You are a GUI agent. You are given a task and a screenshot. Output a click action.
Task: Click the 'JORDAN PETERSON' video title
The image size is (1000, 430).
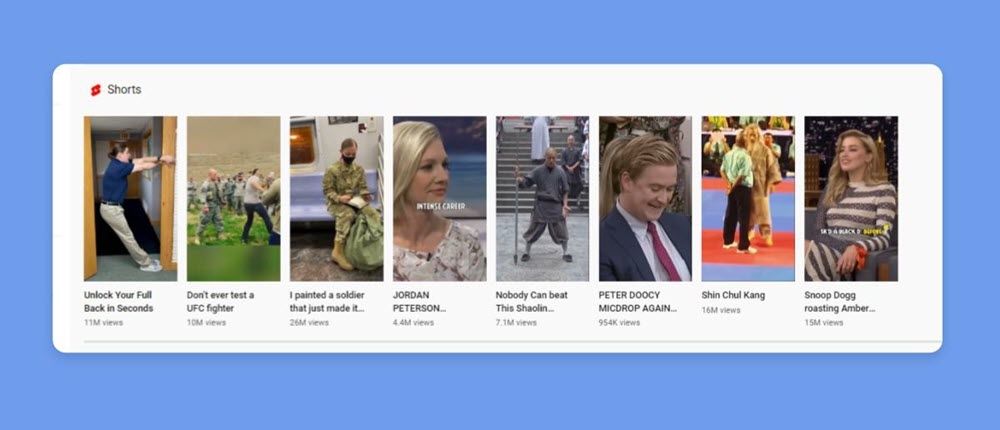coord(420,302)
